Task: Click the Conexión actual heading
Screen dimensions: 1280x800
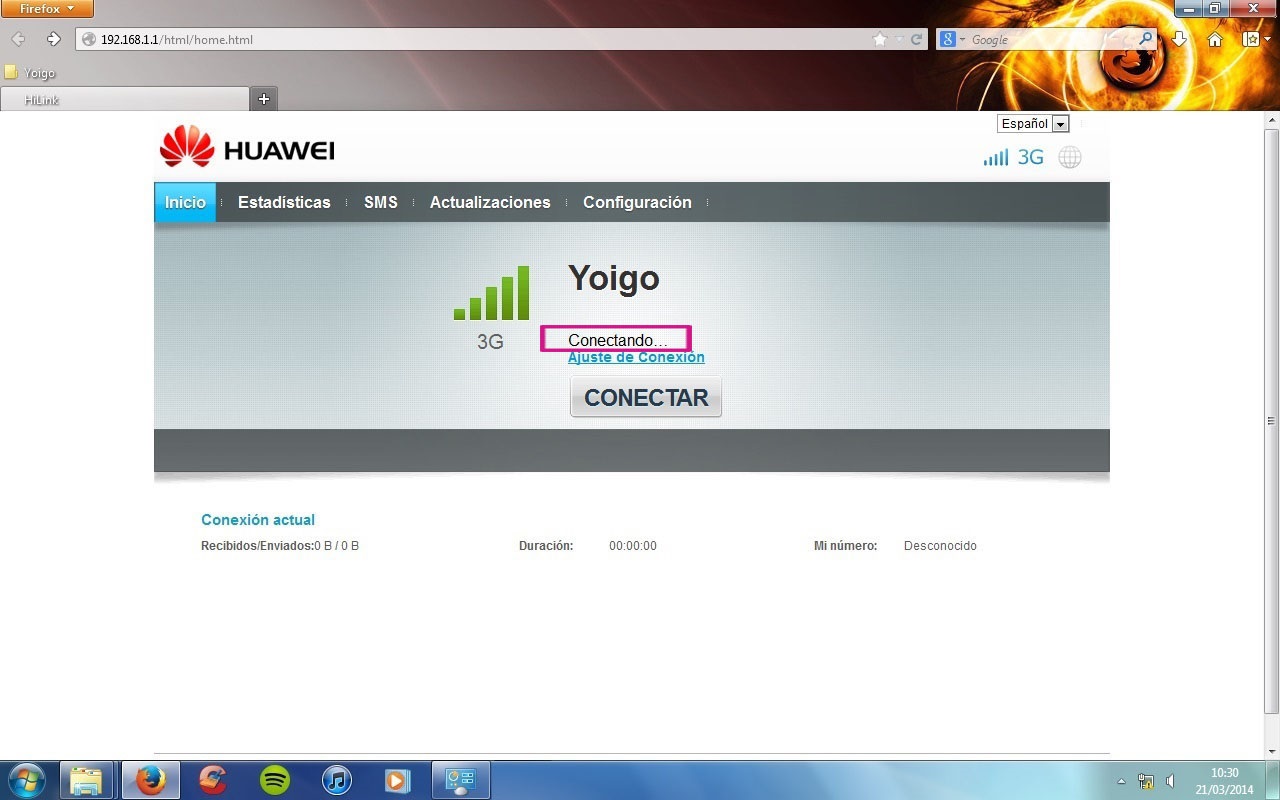Action: point(258,520)
